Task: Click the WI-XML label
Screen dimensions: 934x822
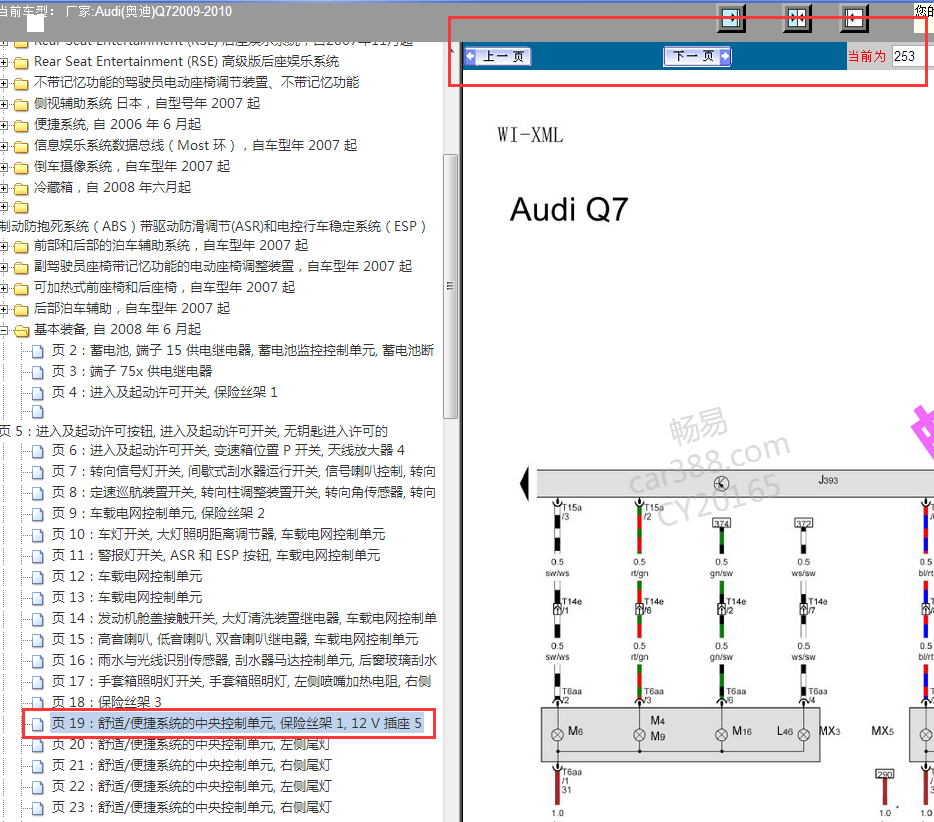Action: 530,135
